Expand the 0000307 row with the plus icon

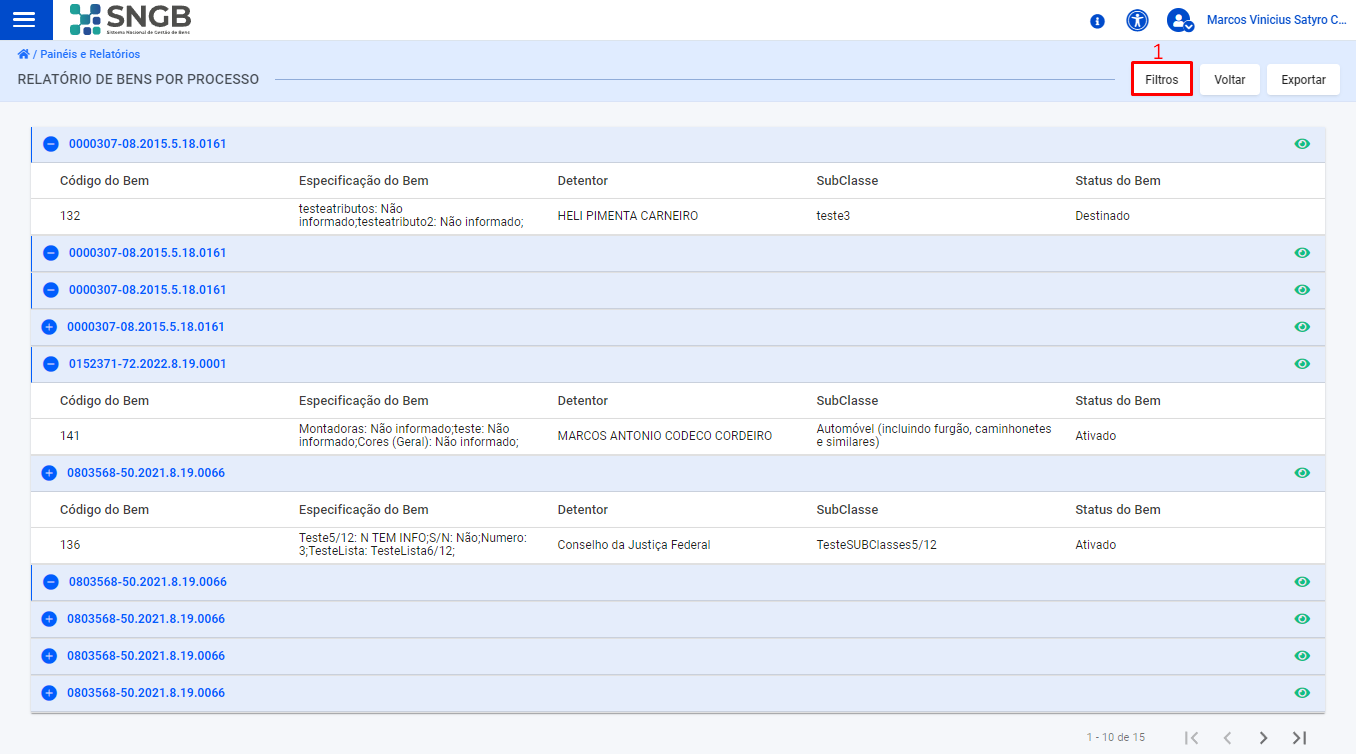pyautogui.click(x=49, y=327)
